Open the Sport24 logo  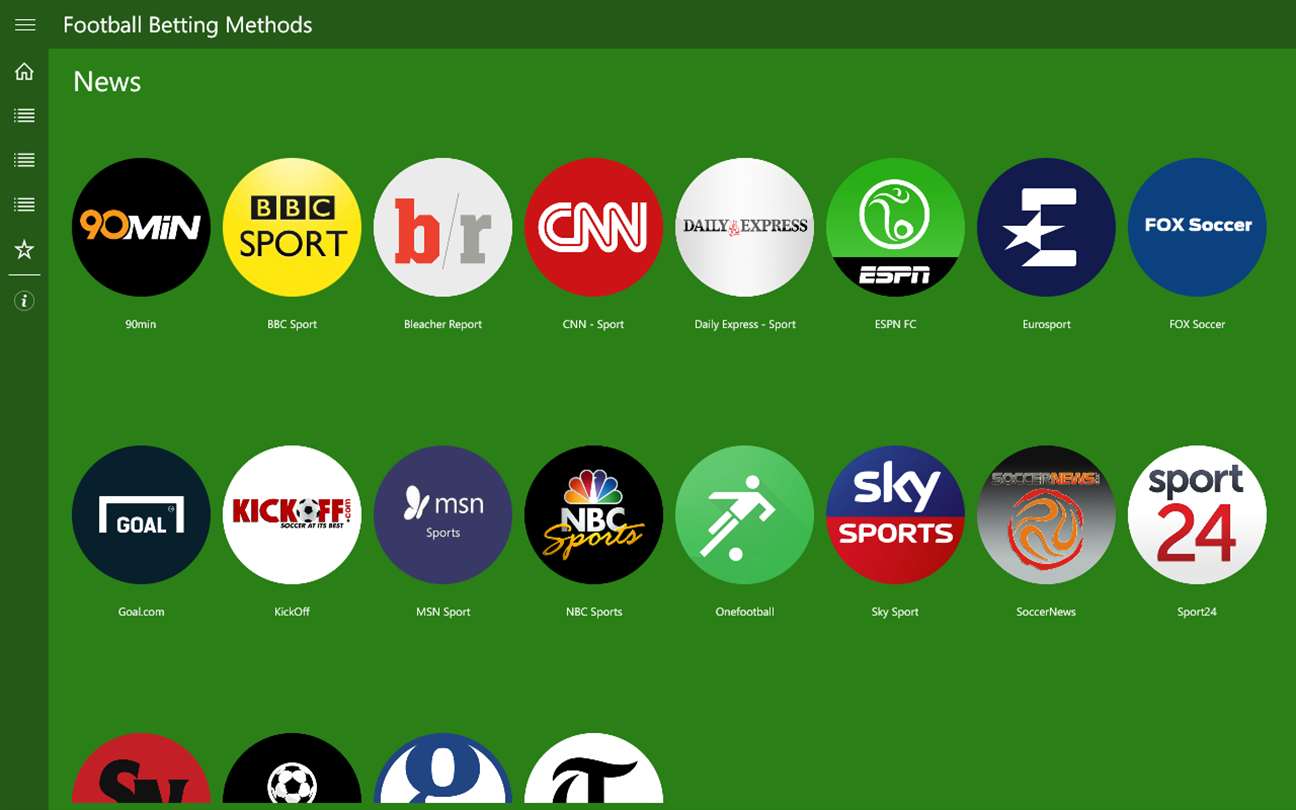click(x=1198, y=515)
